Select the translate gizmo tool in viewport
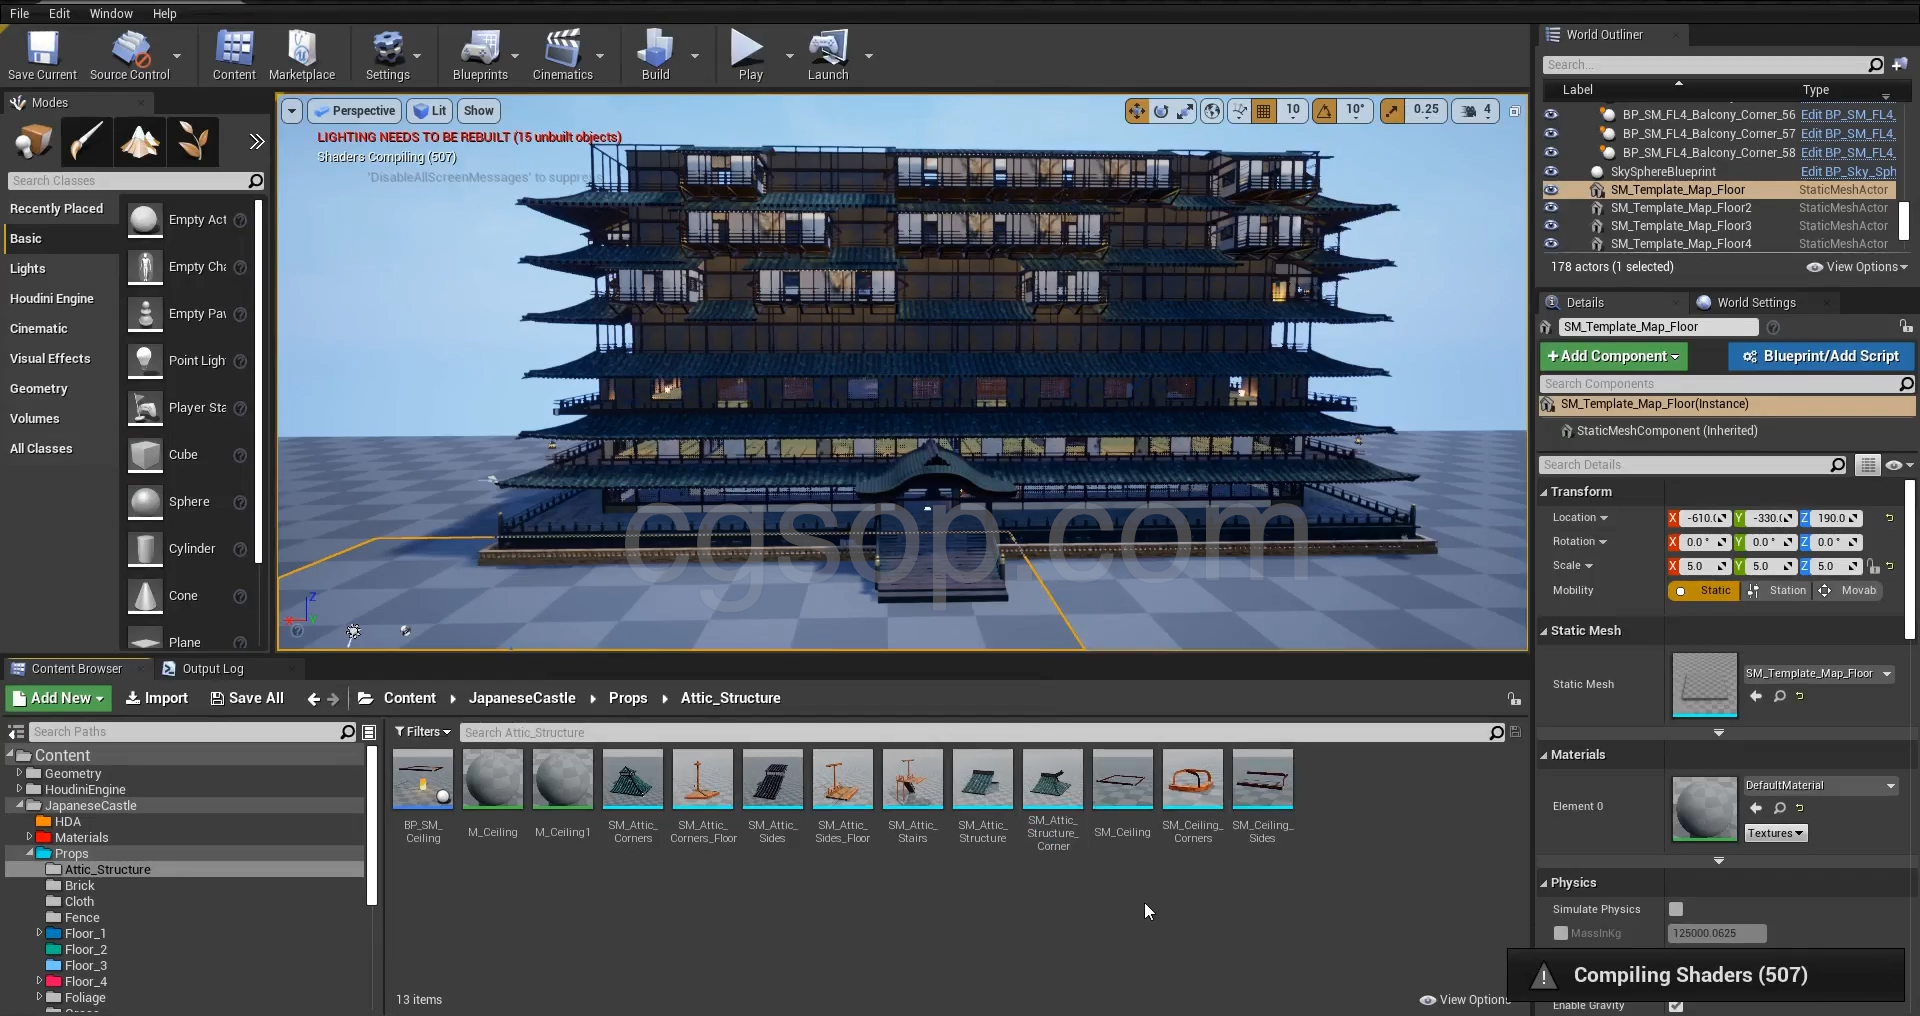 (x=1137, y=111)
